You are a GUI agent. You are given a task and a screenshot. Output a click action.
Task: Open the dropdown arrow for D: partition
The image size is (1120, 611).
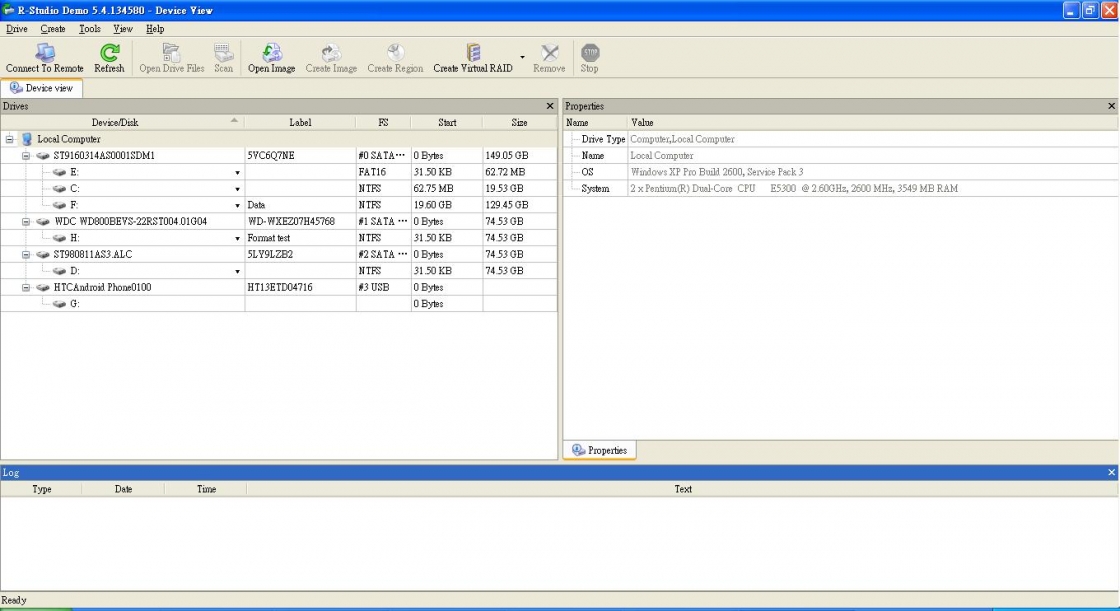pyautogui.click(x=237, y=272)
